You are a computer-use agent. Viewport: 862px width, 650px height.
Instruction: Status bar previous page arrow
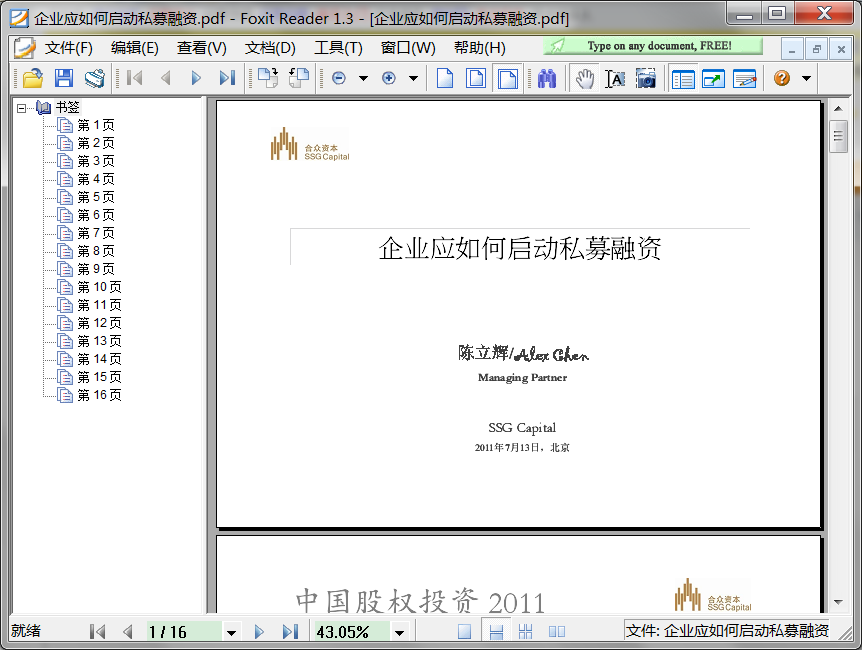point(128,632)
